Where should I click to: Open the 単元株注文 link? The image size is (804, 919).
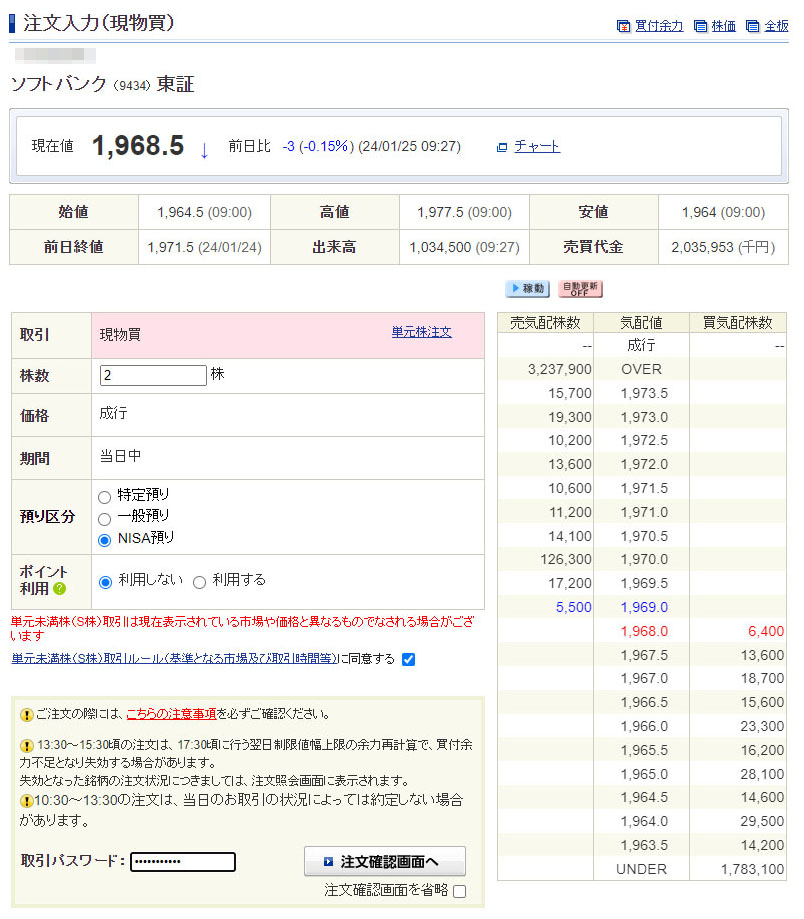421,332
